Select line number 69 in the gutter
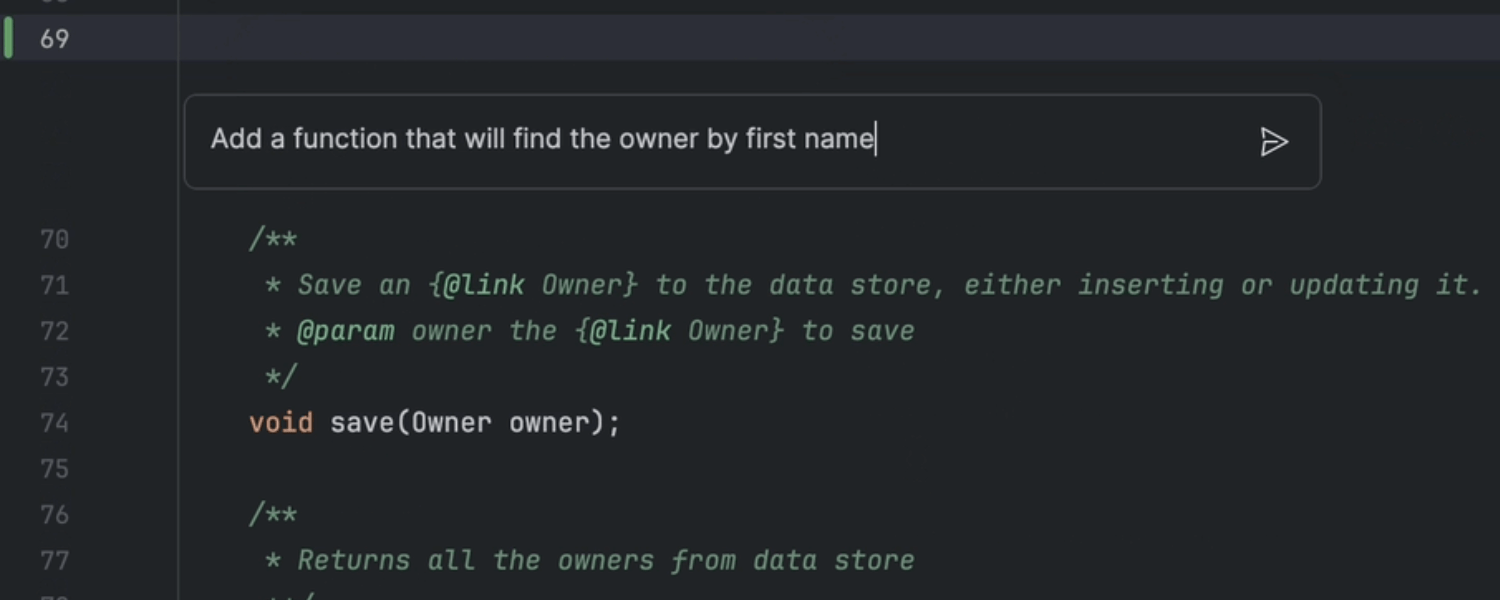This screenshot has width=1500, height=600. [54, 39]
